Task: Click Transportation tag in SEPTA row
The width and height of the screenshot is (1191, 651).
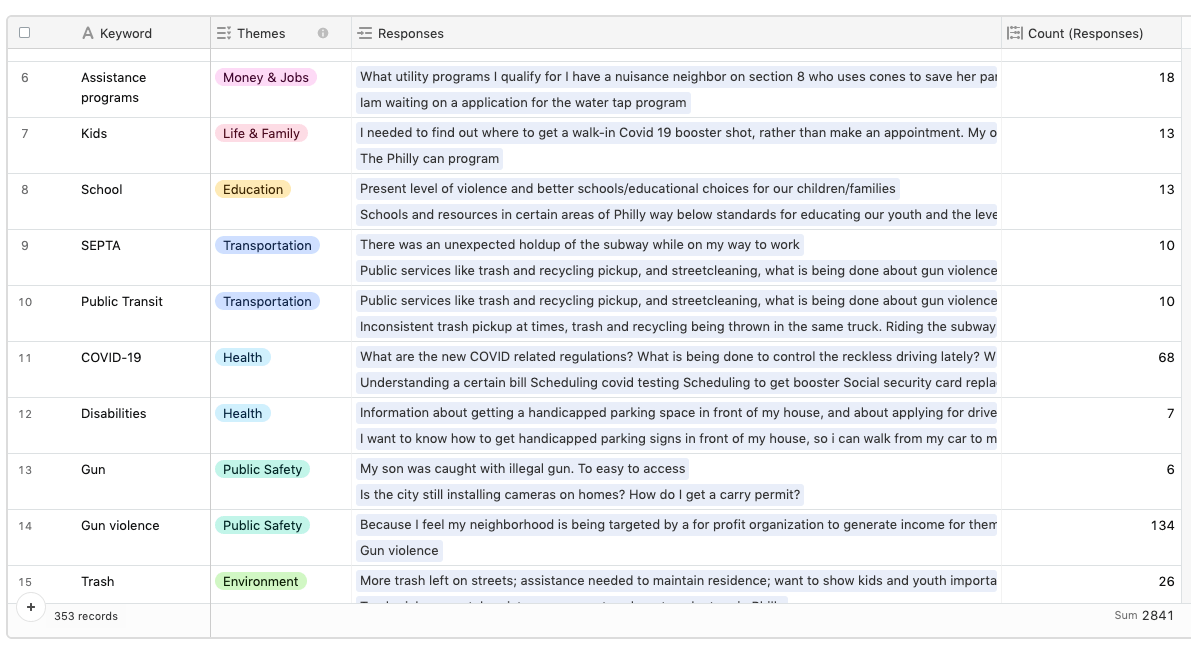Action: point(267,245)
